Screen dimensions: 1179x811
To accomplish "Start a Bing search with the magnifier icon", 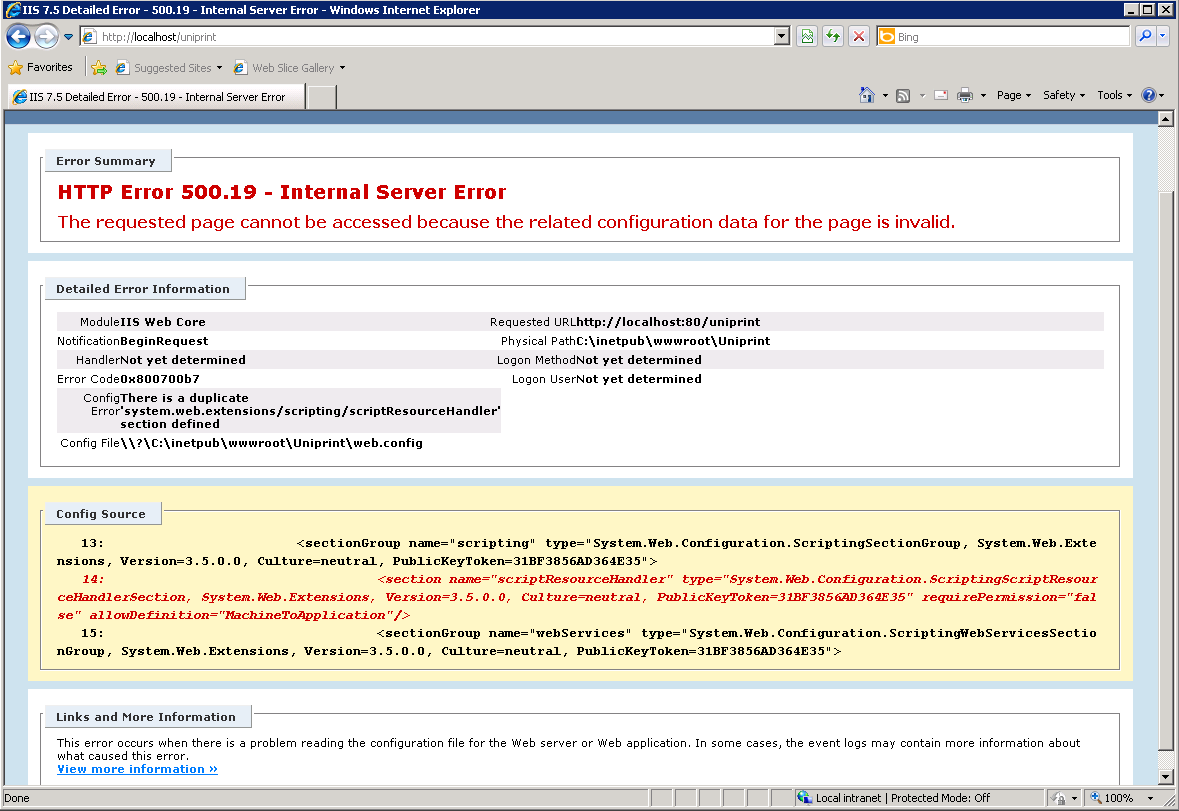I will click(x=1147, y=36).
